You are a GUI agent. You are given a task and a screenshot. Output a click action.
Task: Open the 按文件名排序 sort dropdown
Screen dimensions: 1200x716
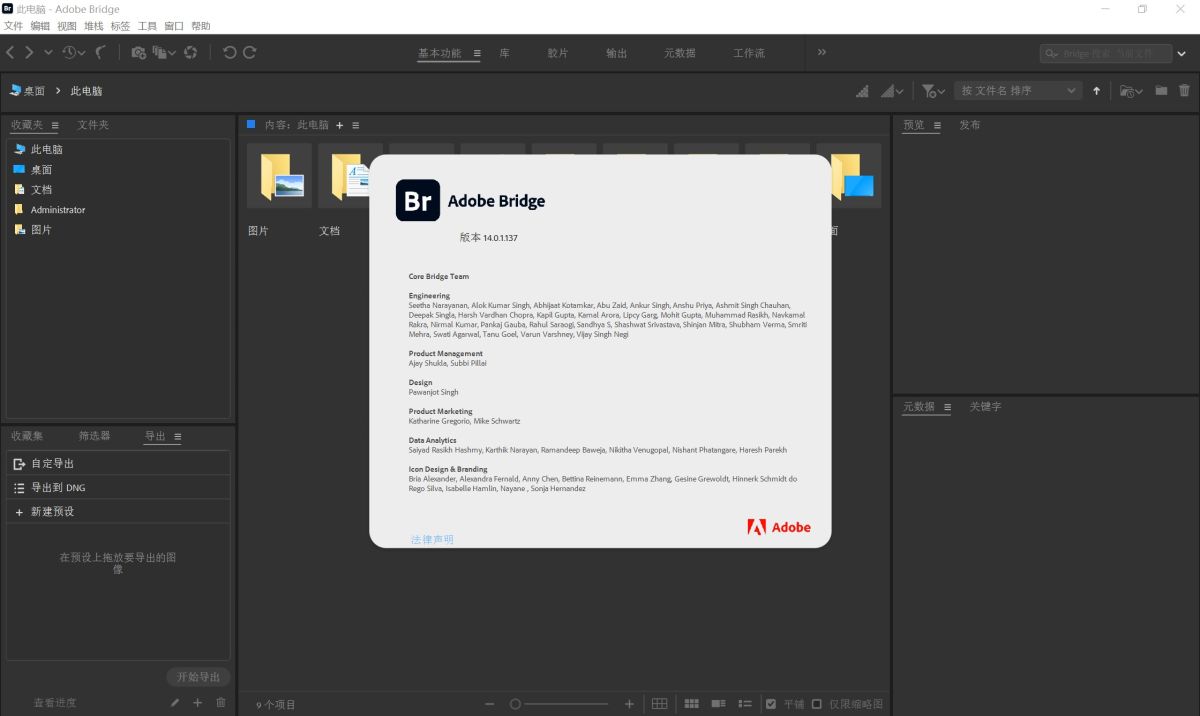1018,91
